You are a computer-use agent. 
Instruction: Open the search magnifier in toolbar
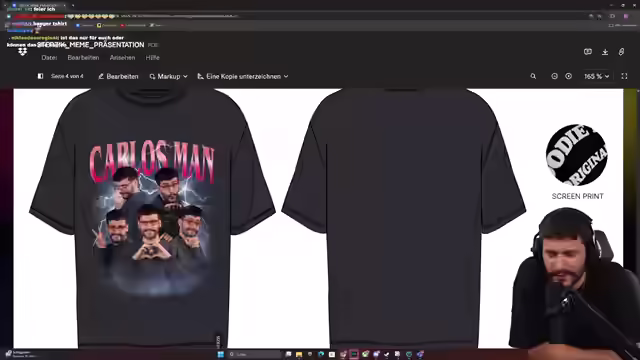[x=533, y=76]
